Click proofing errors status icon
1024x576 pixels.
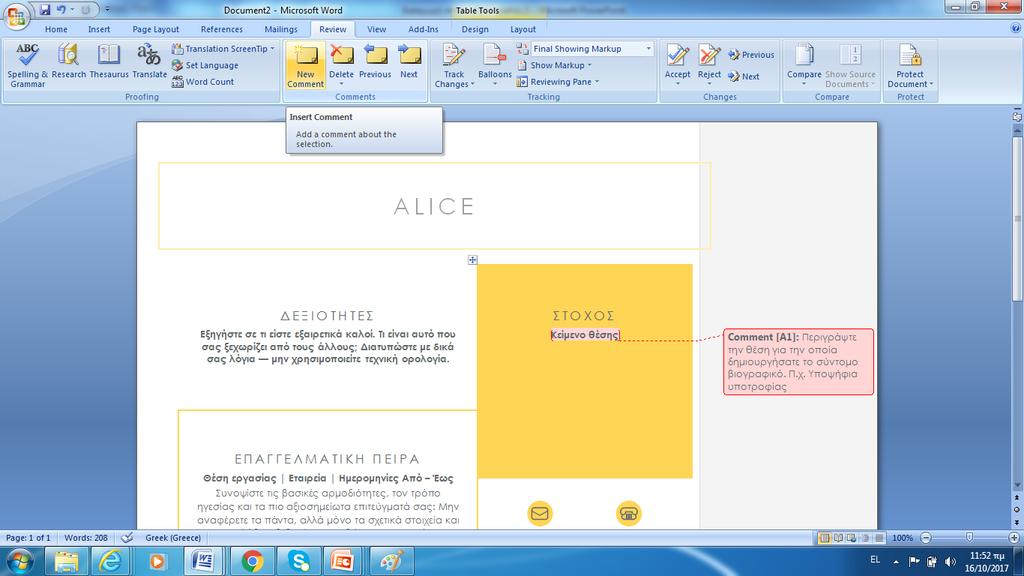point(127,537)
